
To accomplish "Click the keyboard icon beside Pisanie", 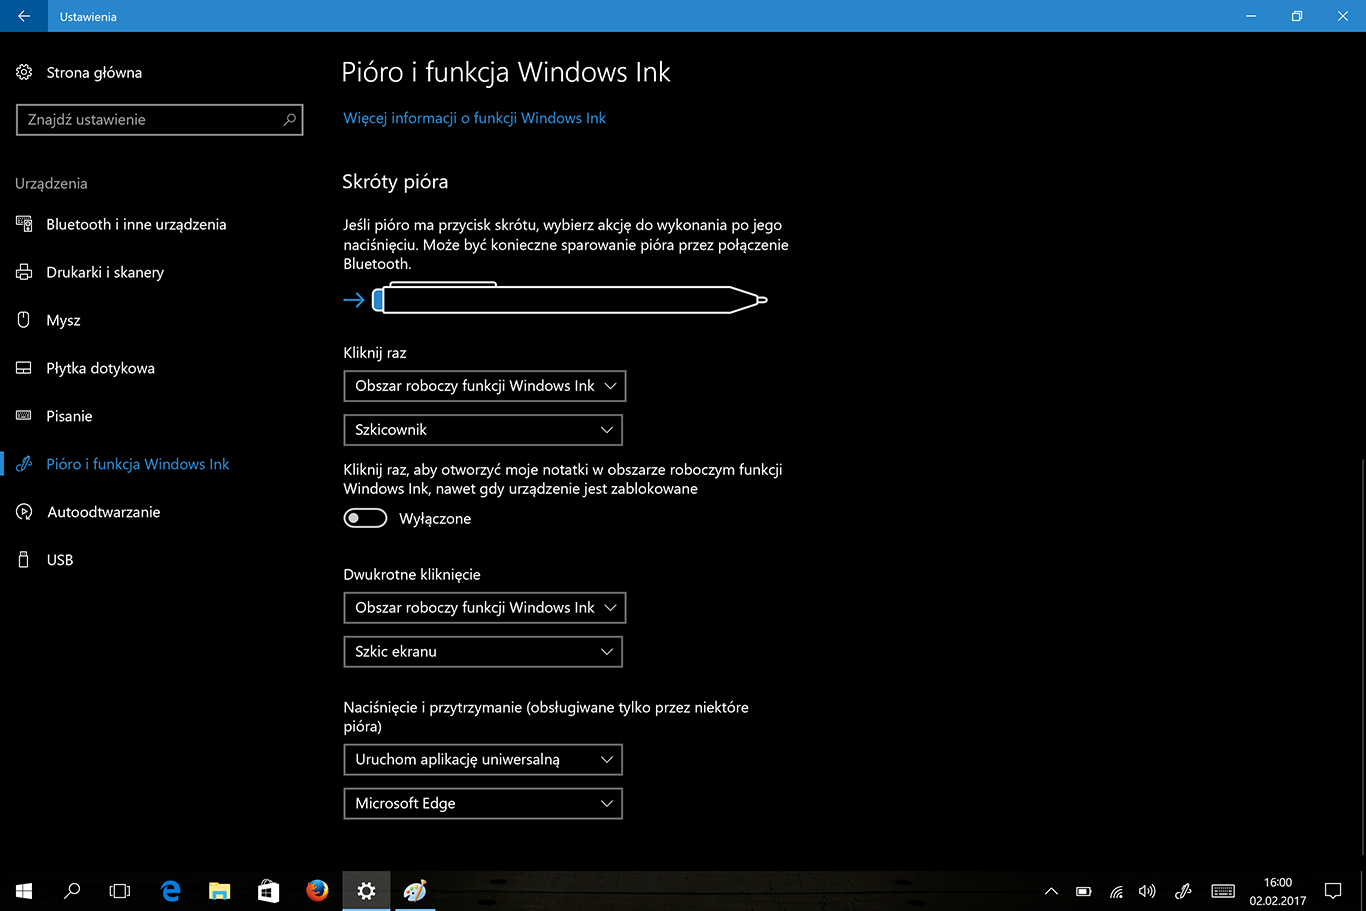I will pyautogui.click(x=24, y=416).
